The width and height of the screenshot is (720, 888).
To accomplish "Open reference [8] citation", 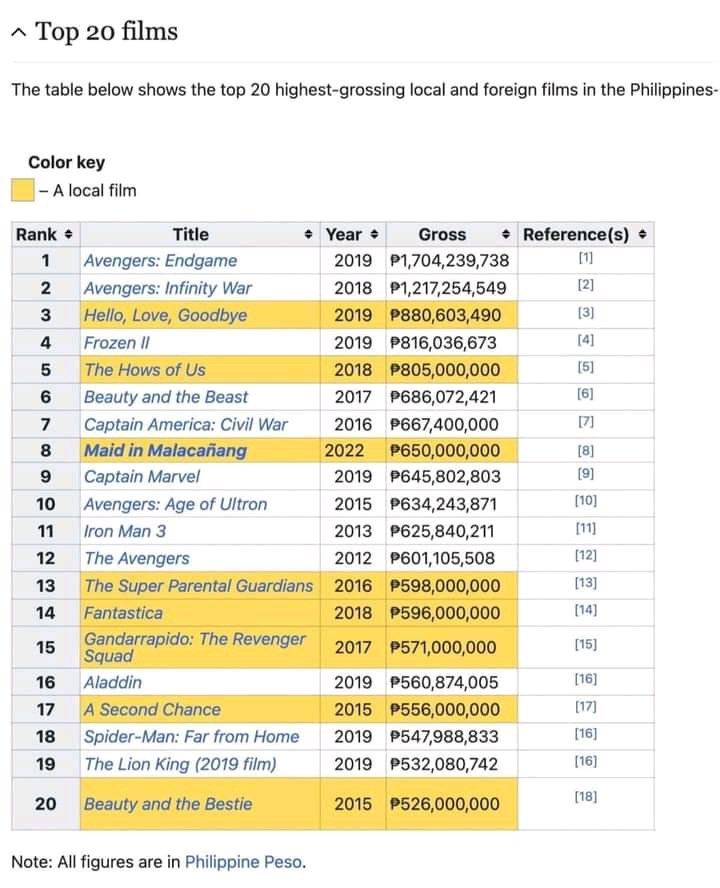I will tap(586, 451).
